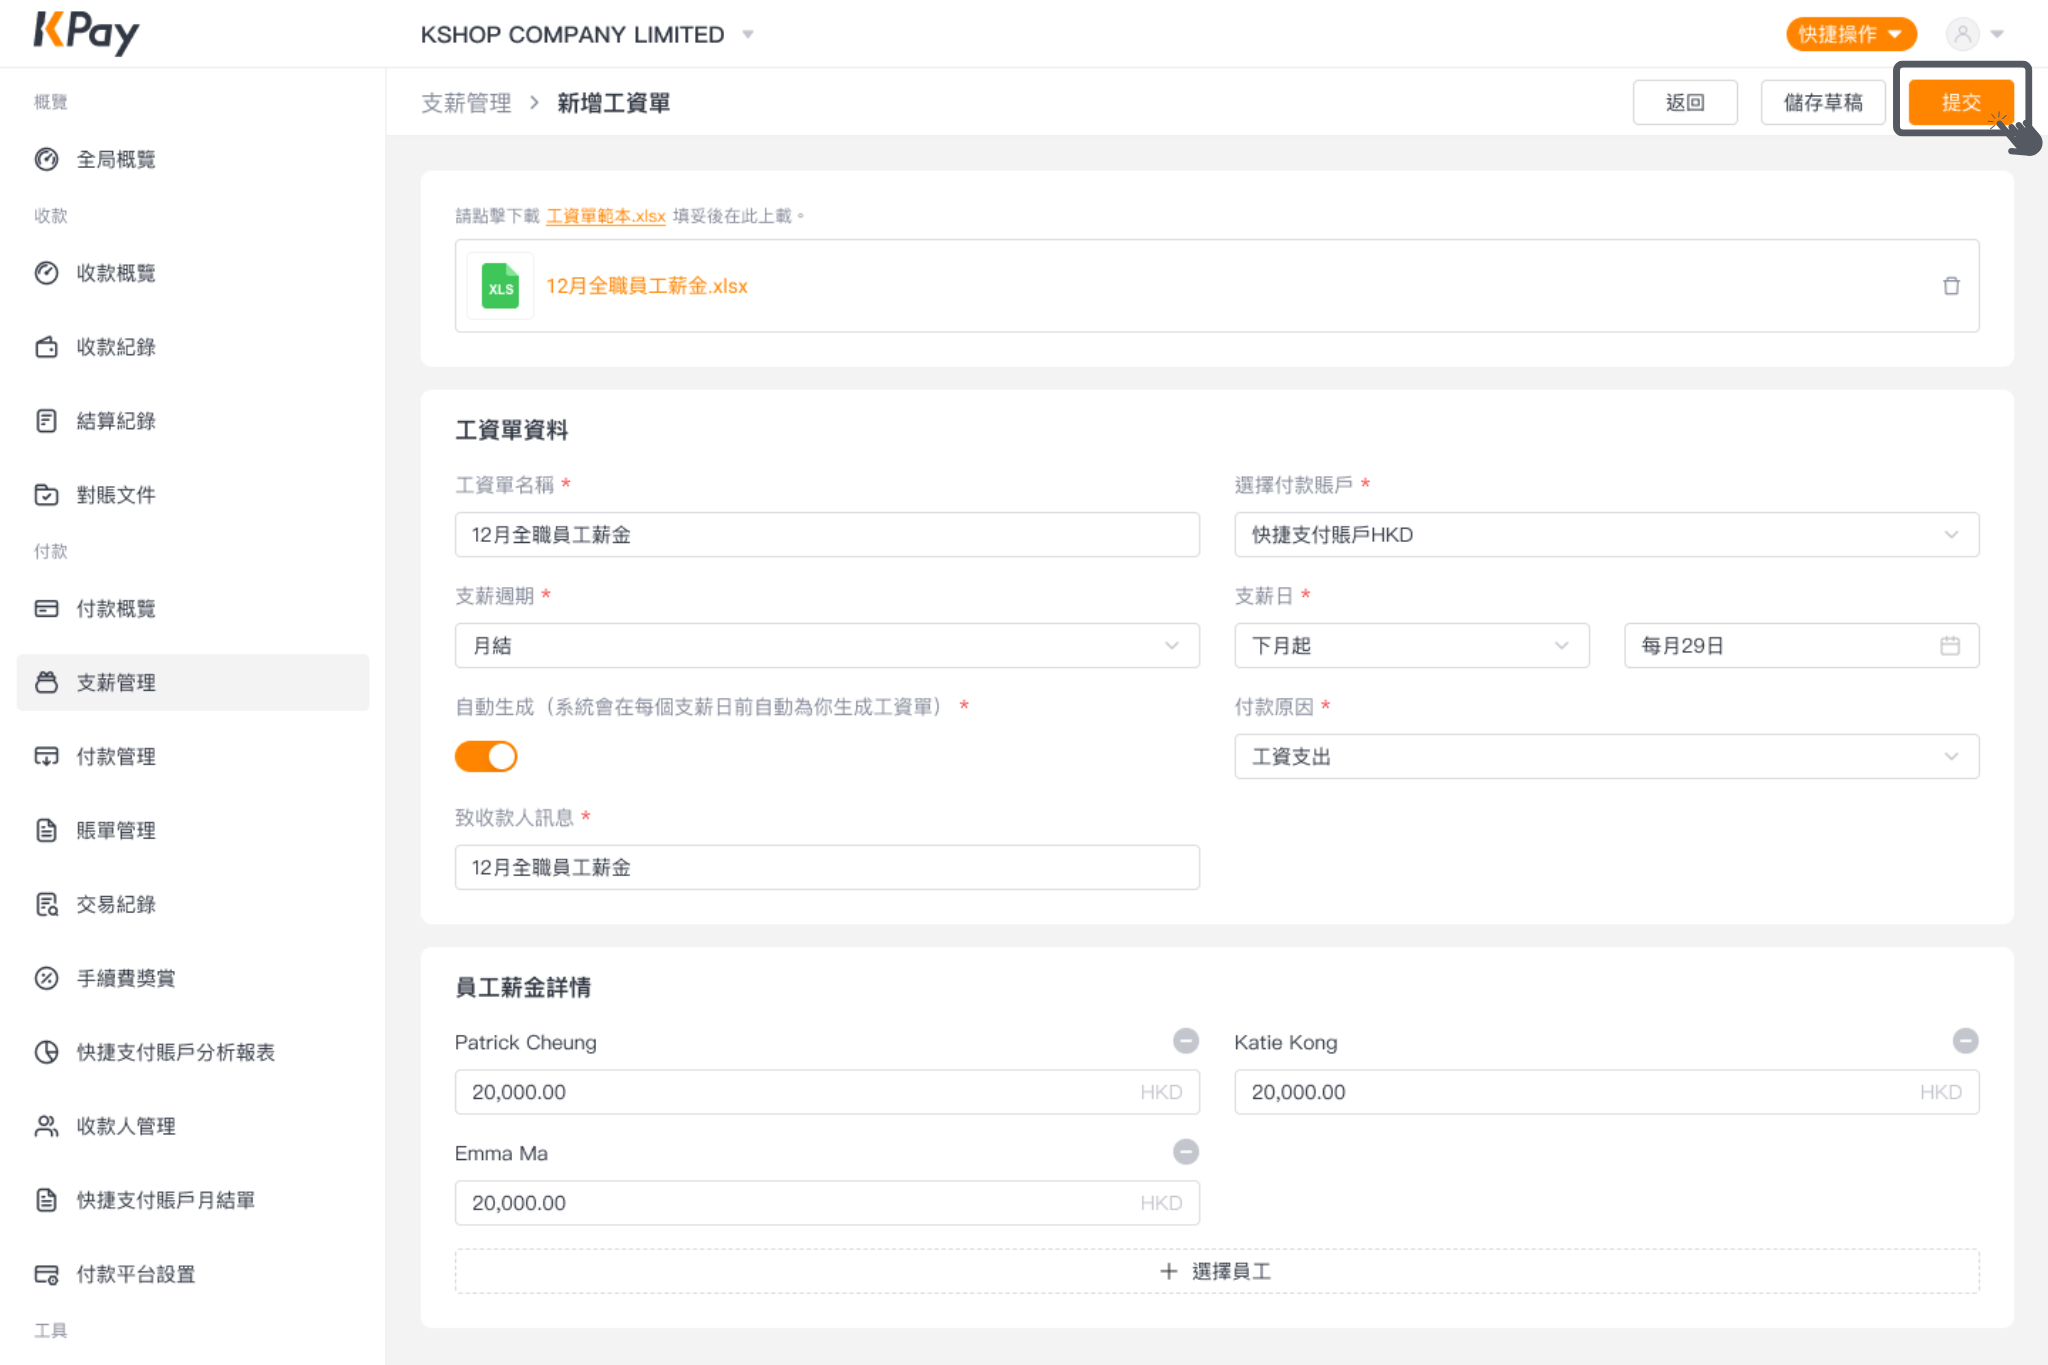Go to 結算紀錄 in sidebar
Screen dimensions: 2048x1365
click(x=193, y=421)
